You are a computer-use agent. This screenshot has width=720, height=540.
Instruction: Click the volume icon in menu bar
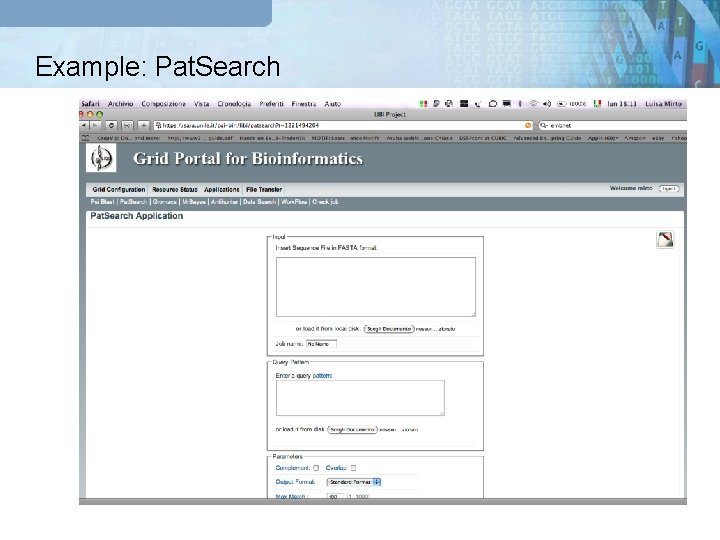point(547,104)
